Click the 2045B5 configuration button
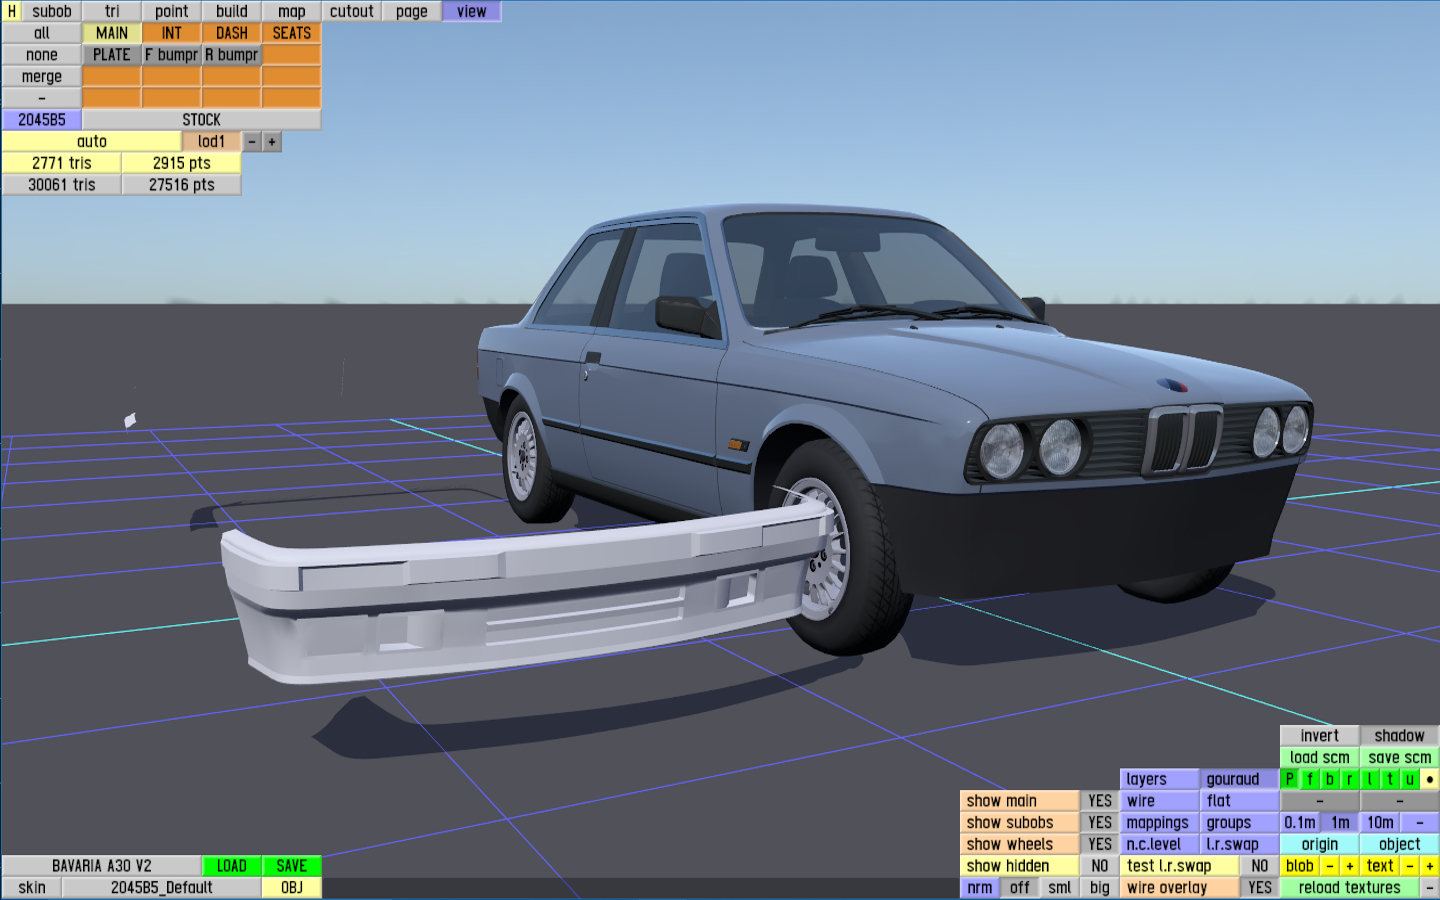This screenshot has width=1440, height=900. pos(42,120)
